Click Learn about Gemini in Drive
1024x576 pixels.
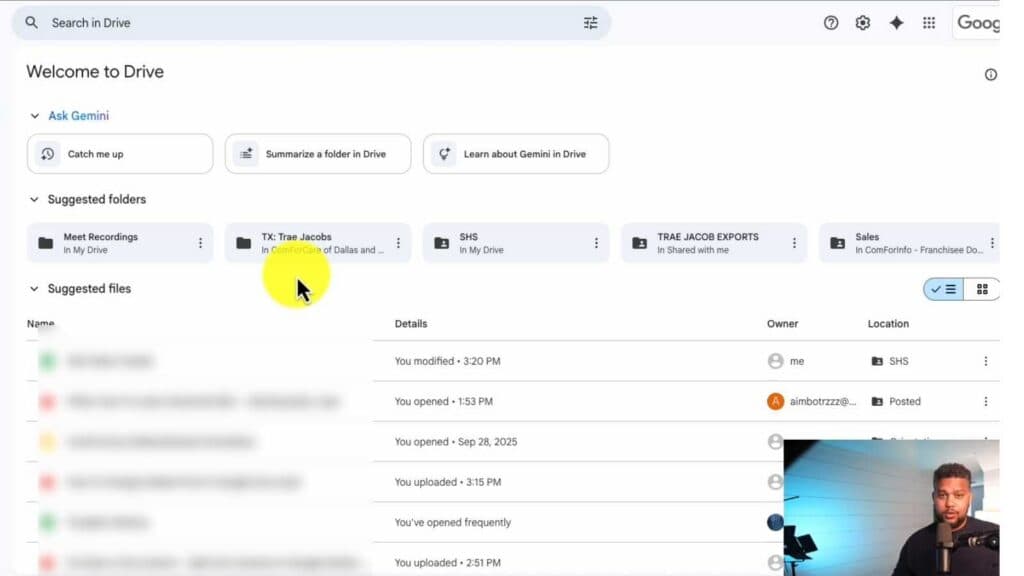point(516,154)
